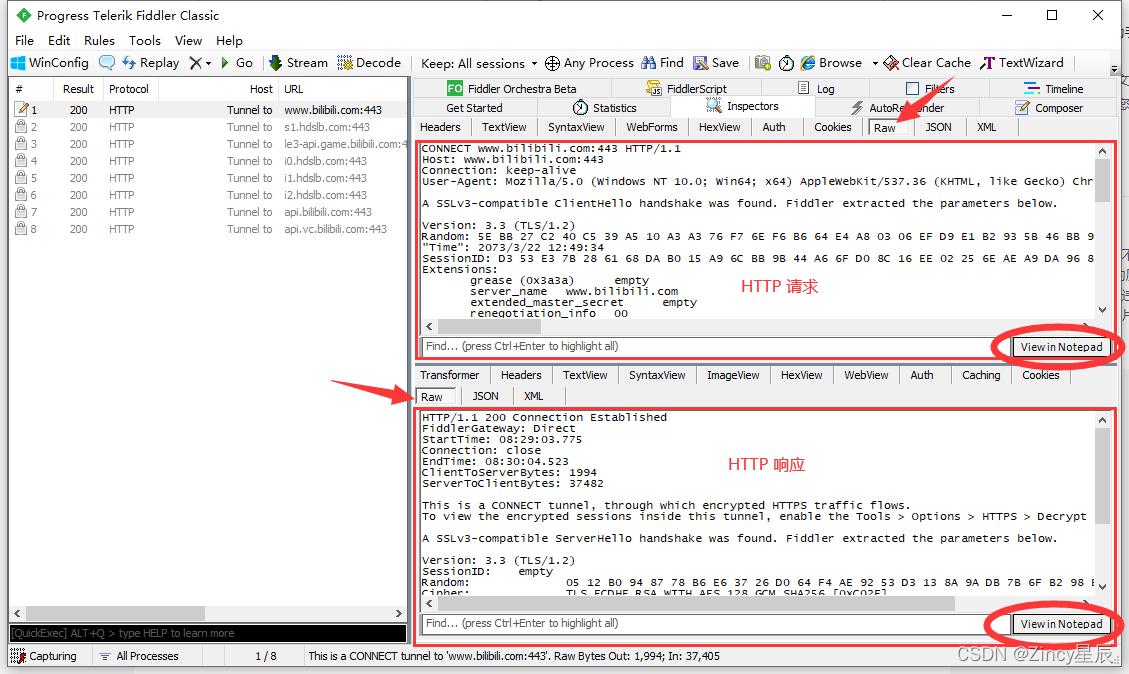The width and height of the screenshot is (1129, 674).
Task: Click sessions list horizontal scrollbar
Action: pyautogui.click(x=207, y=614)
